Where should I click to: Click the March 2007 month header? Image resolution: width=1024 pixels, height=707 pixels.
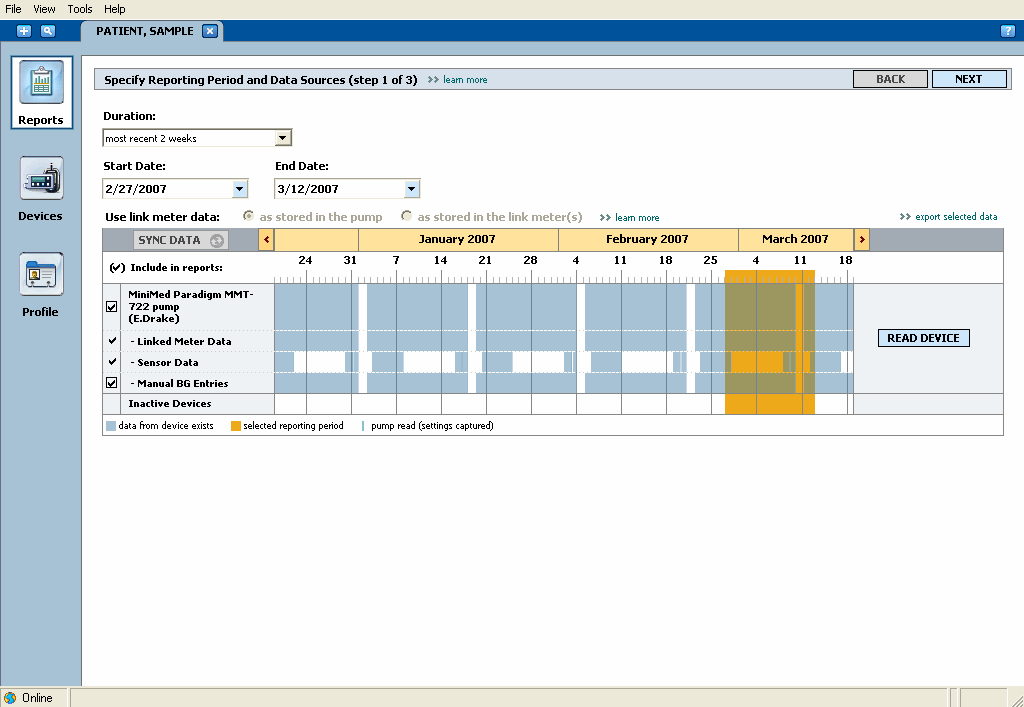tap(795, 240)
